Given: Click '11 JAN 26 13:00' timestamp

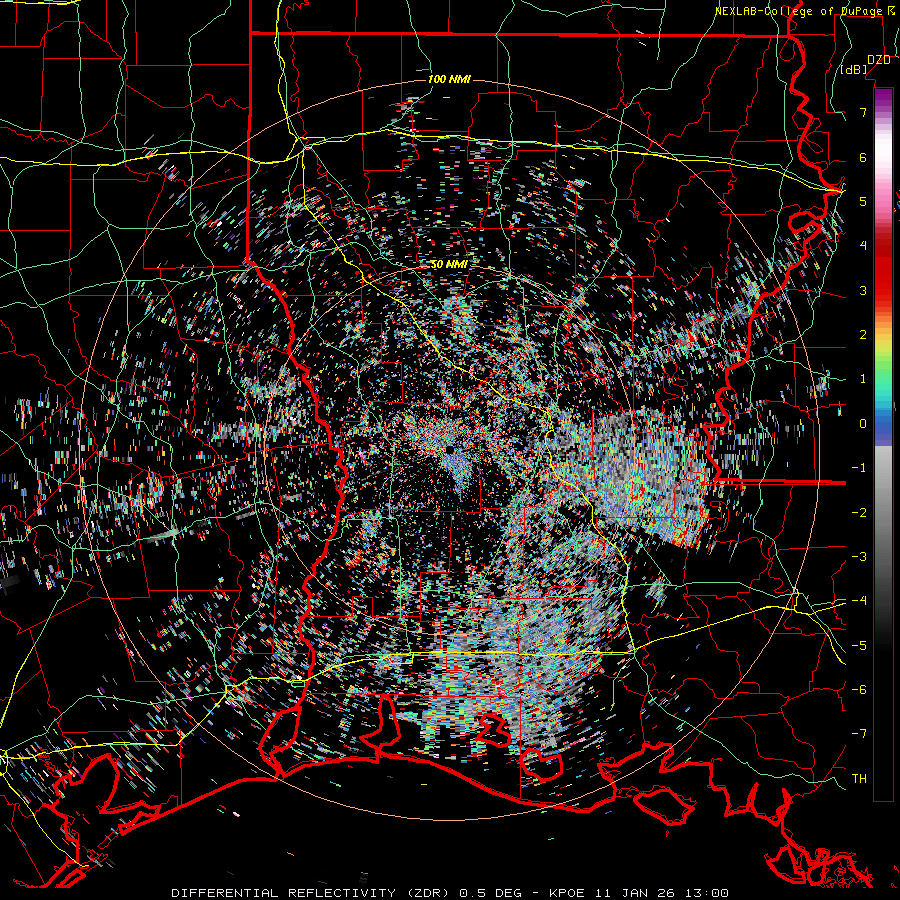Looking at the screenshot, I should (660, 893).
